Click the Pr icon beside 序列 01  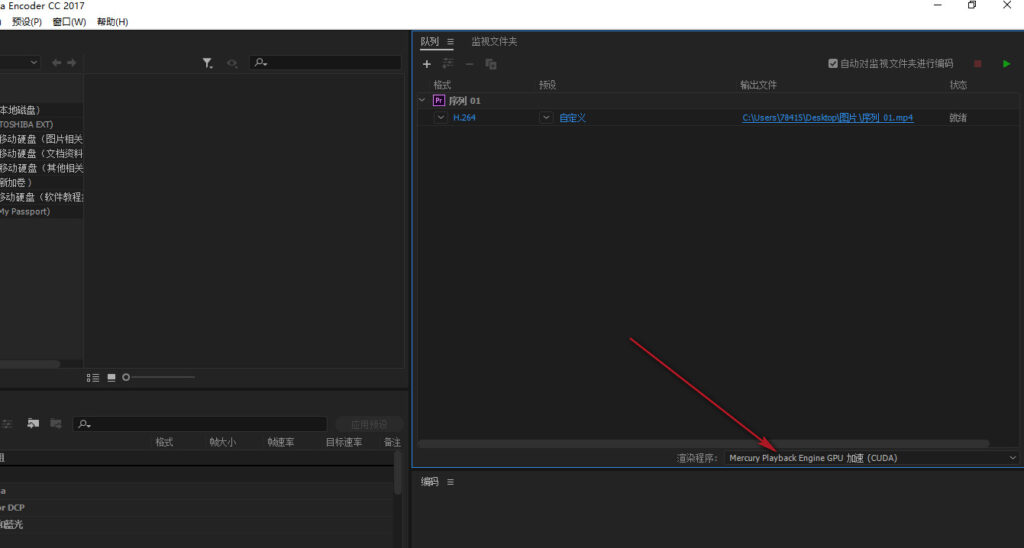[x=439, y=101]
